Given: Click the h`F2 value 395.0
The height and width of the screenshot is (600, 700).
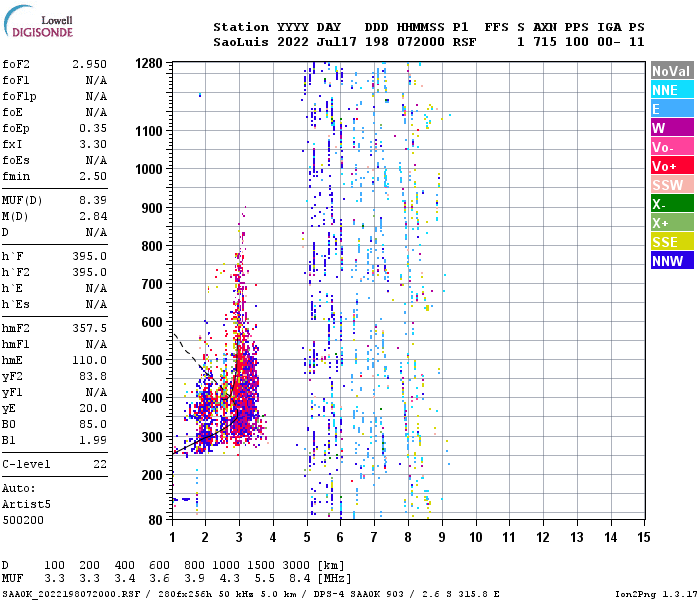Looking at the screenshot, I should [89, 272].
